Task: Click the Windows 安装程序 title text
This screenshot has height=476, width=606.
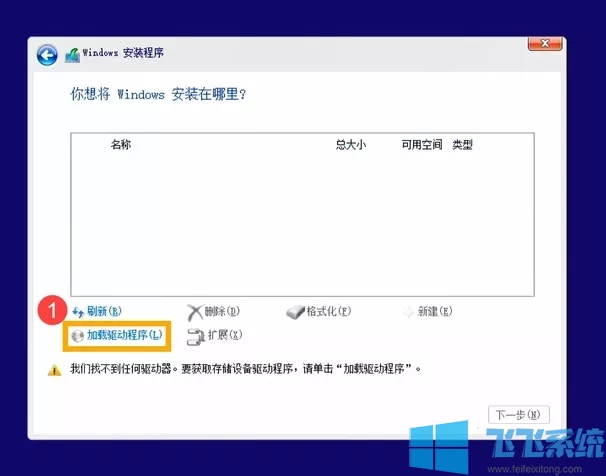Action: (123, 53)
